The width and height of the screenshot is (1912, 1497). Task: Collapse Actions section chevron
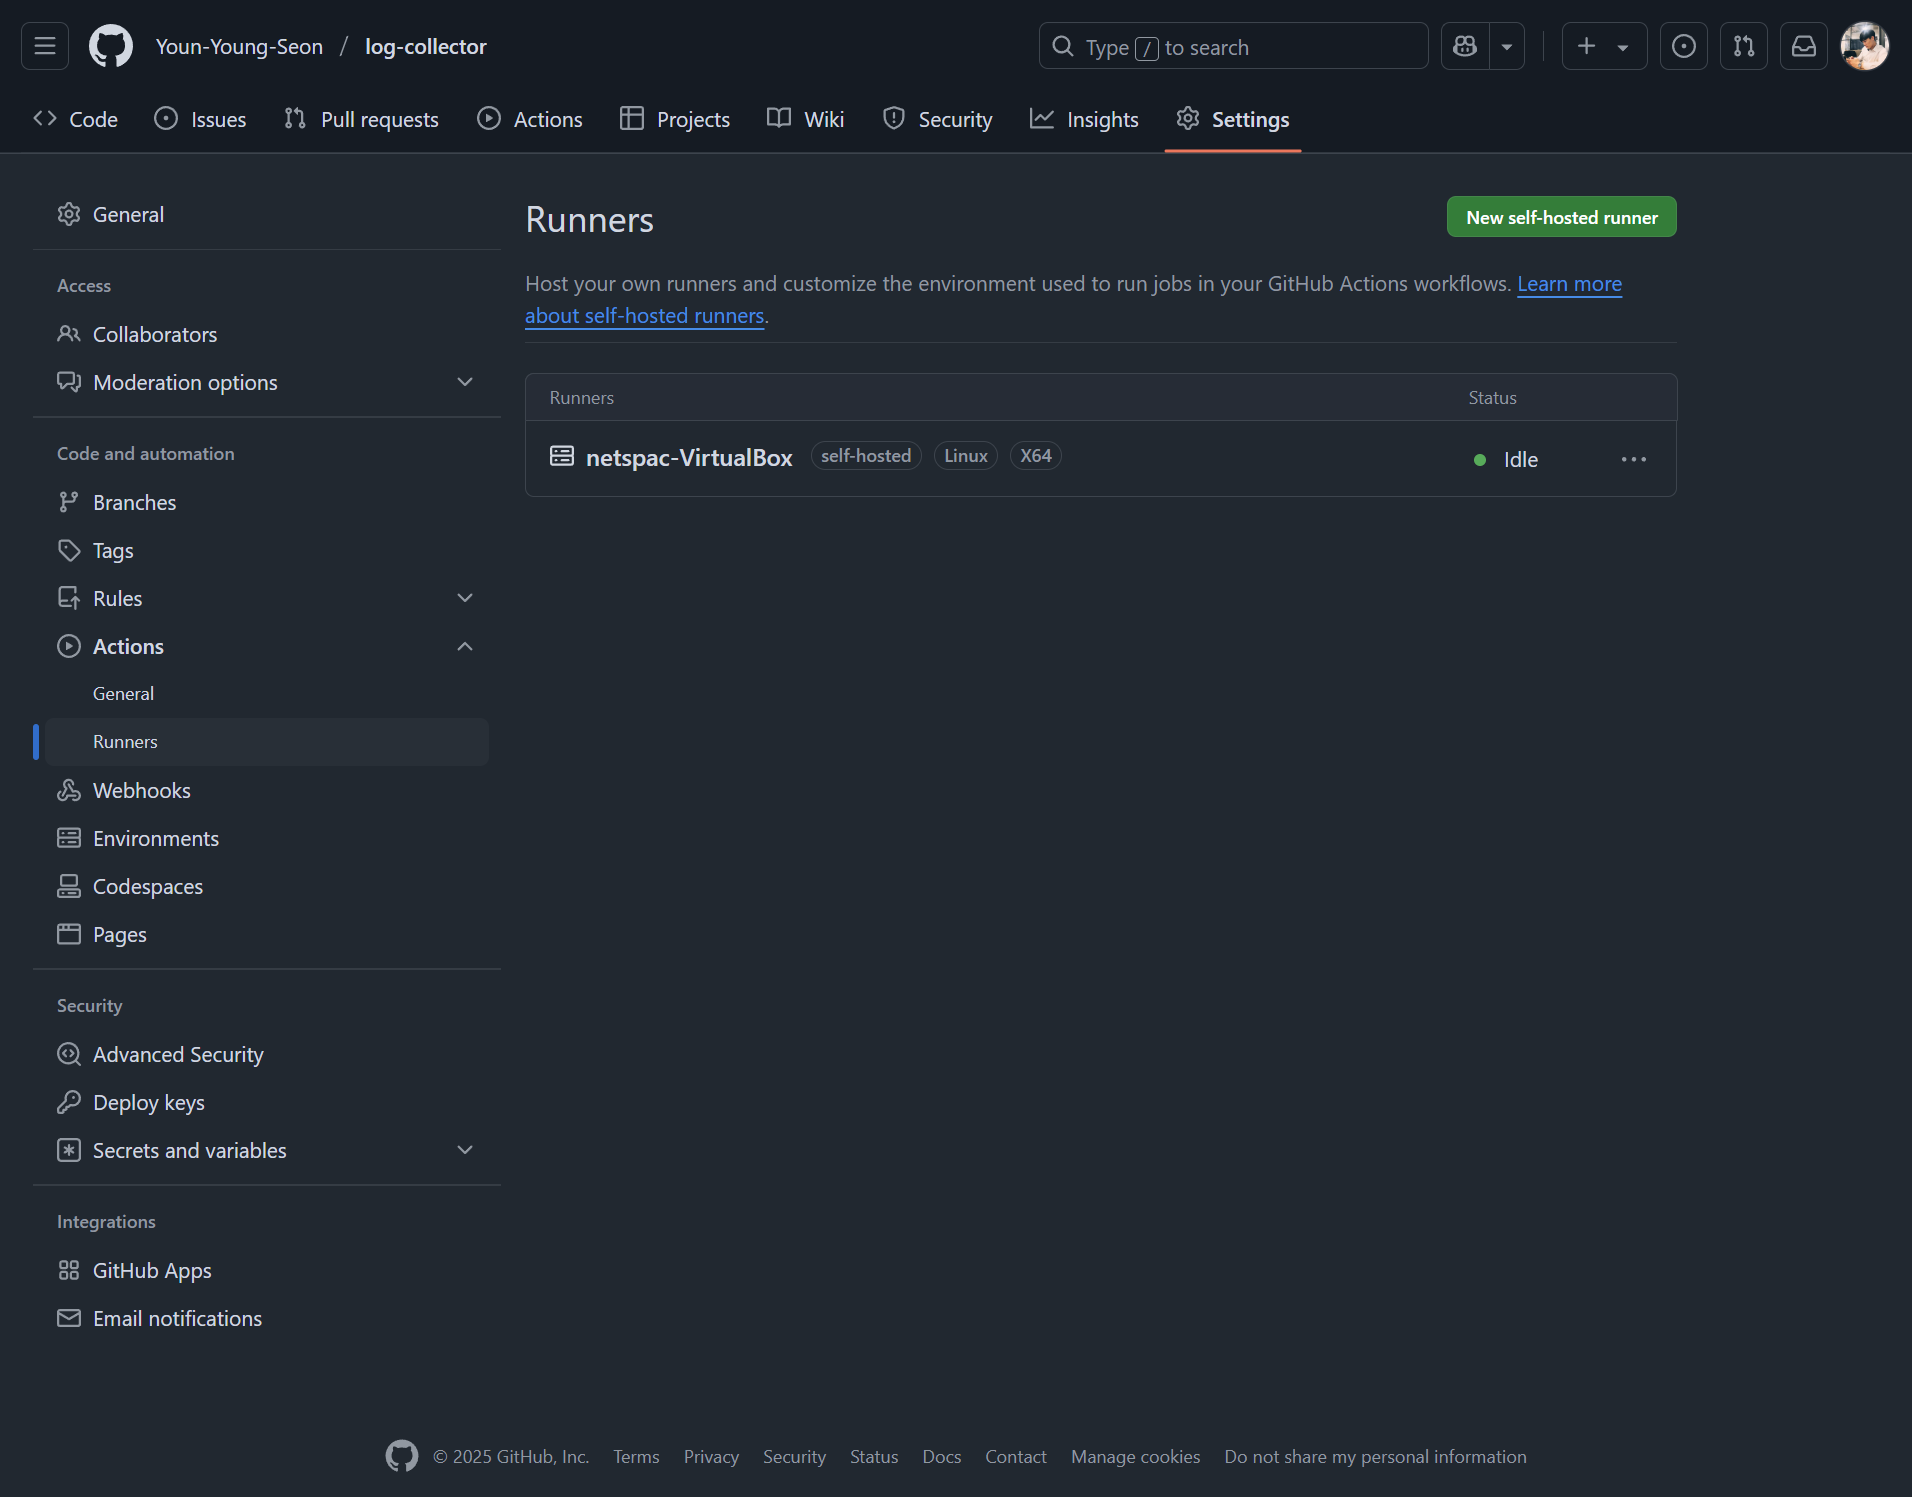(x=465, y=646)
